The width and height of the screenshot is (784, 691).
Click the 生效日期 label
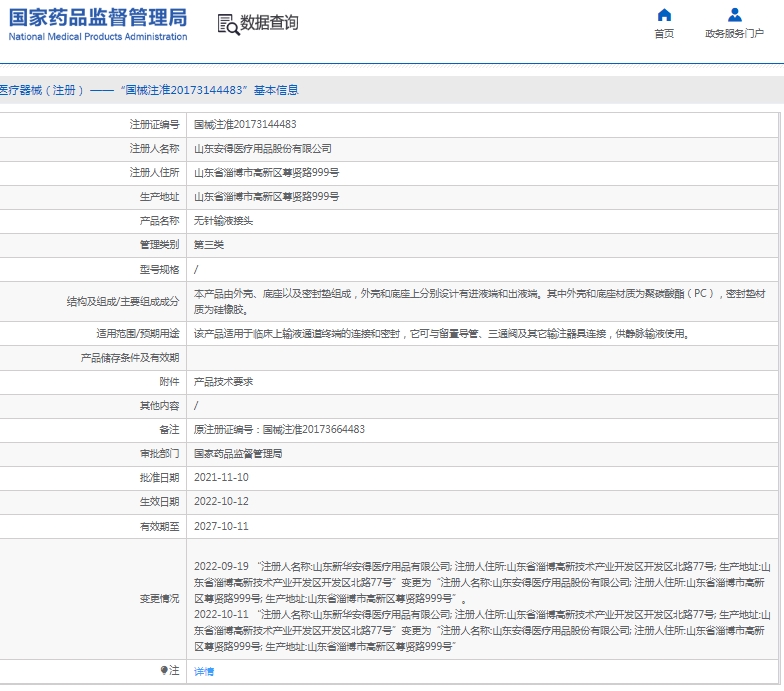[160, 502]
